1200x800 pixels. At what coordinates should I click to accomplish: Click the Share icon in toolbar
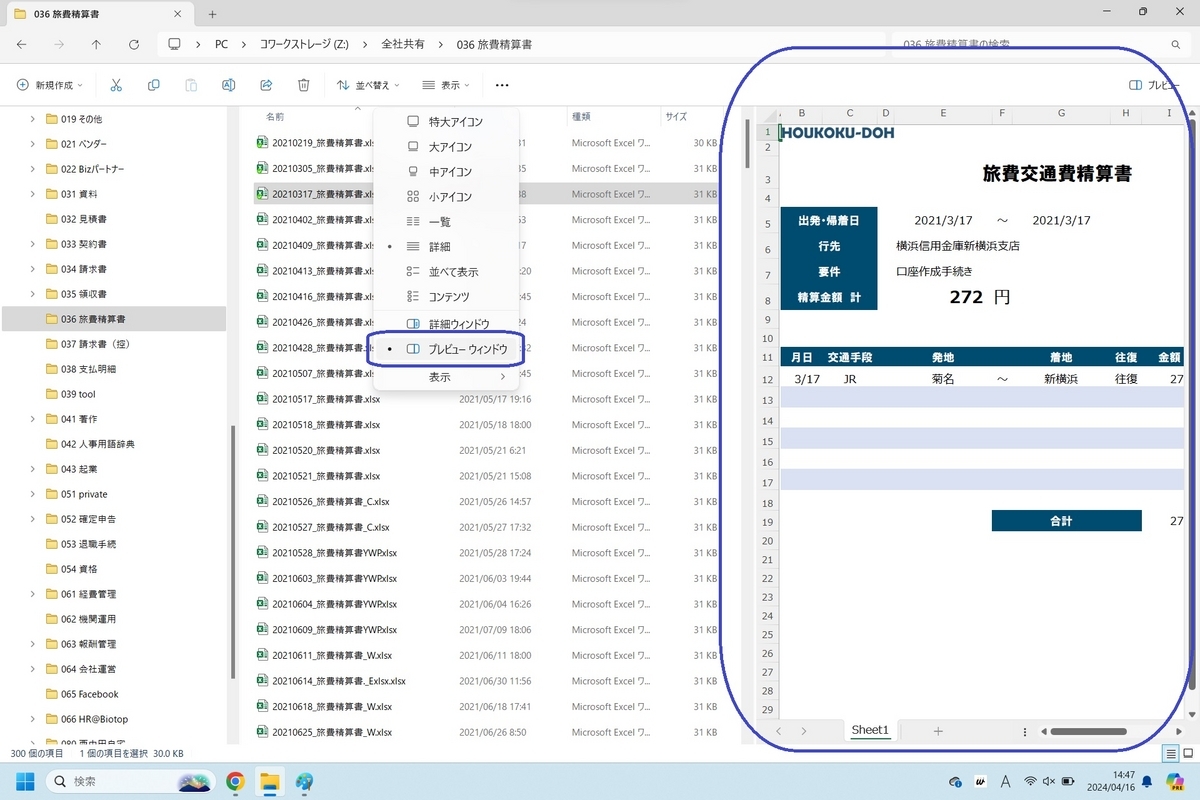(266, 85)
